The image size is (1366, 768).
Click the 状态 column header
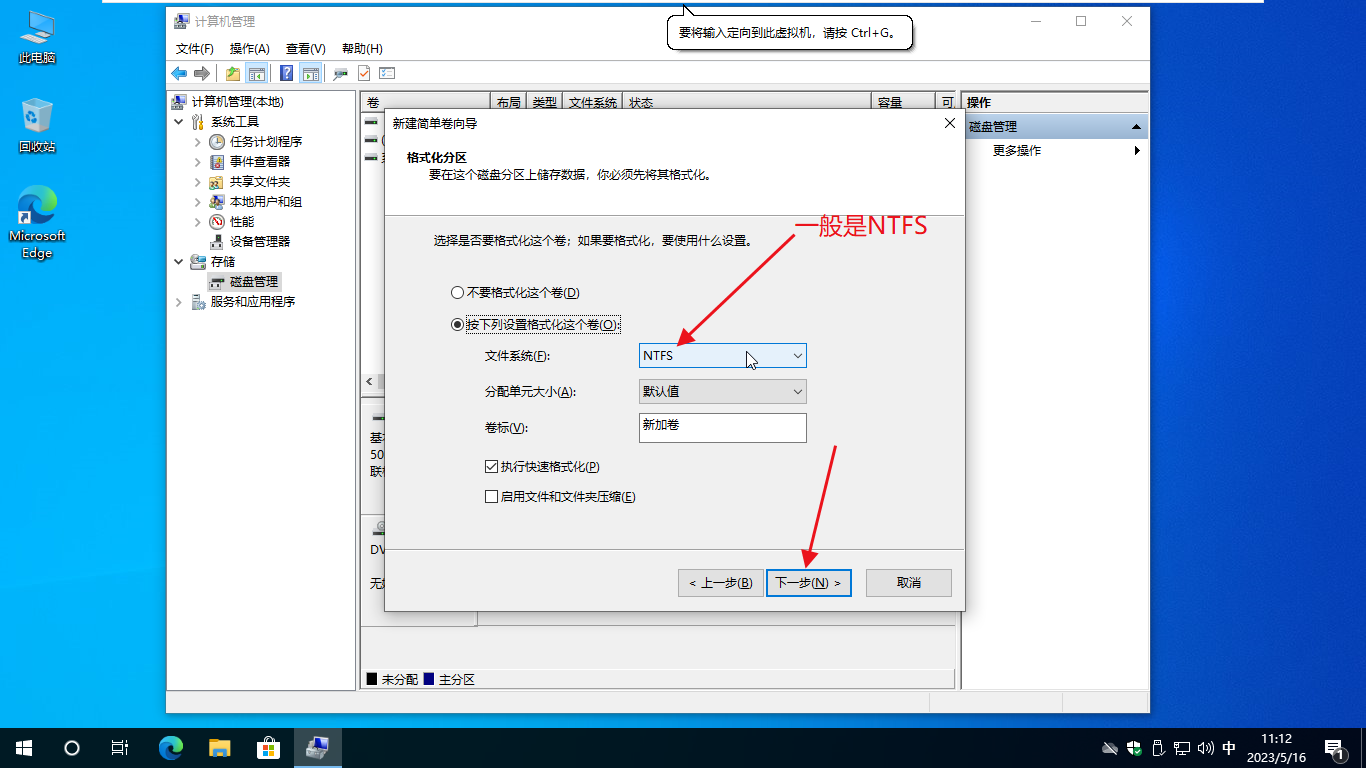click(x=747, y=102)
